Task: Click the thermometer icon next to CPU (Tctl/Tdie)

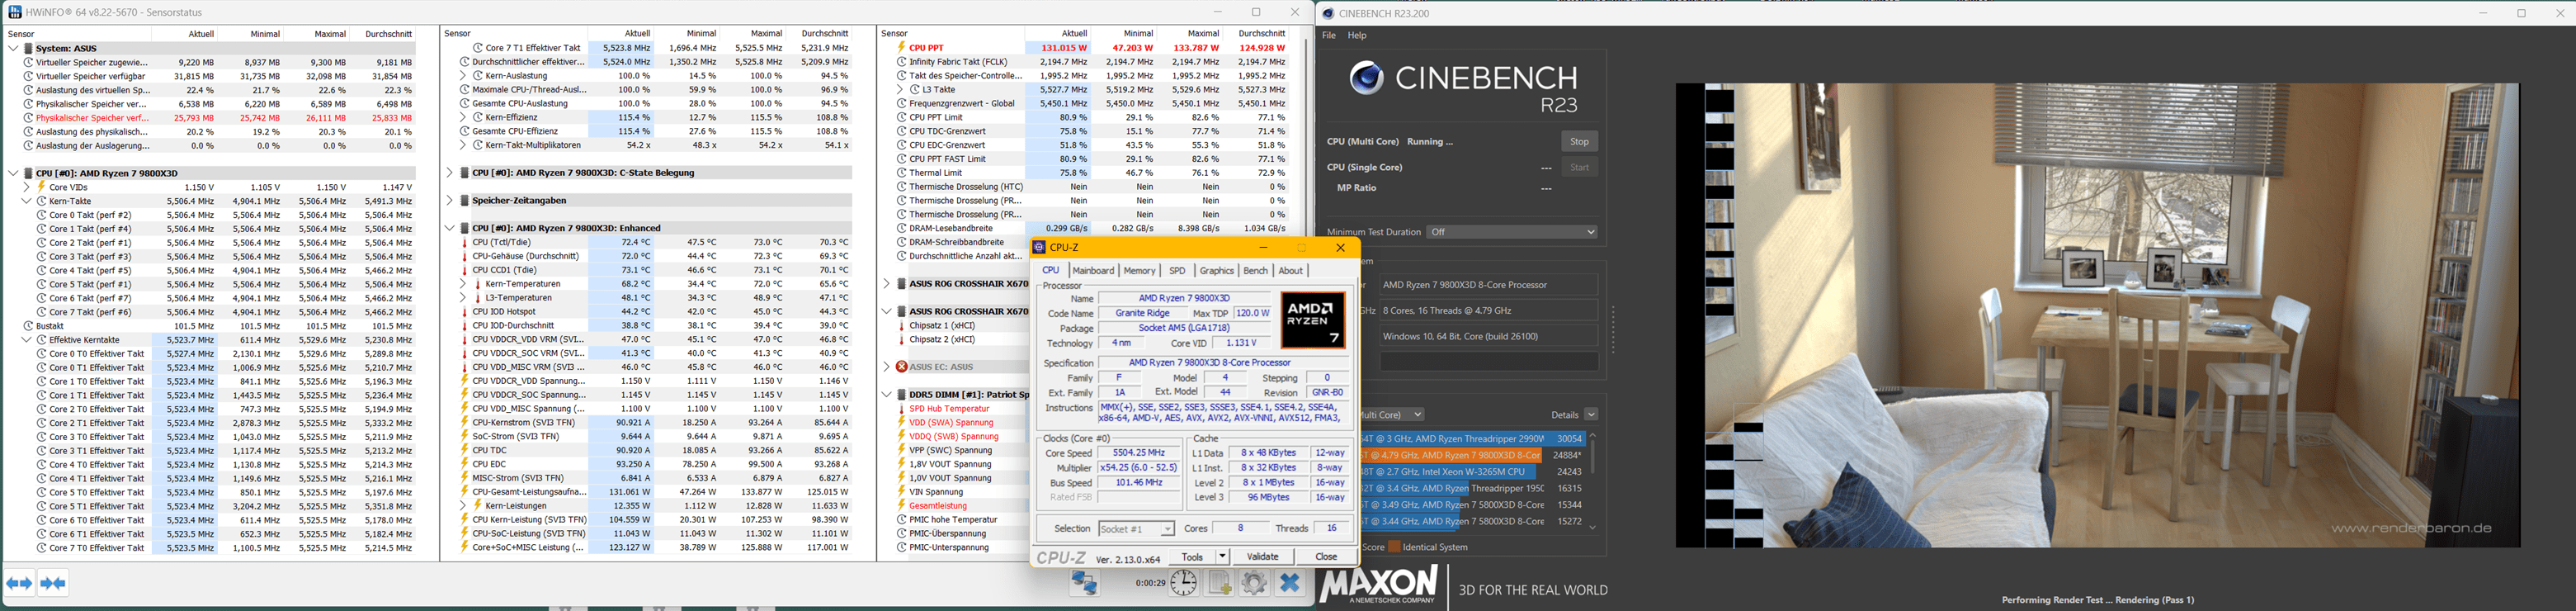Action: click(x=464, y=242)
